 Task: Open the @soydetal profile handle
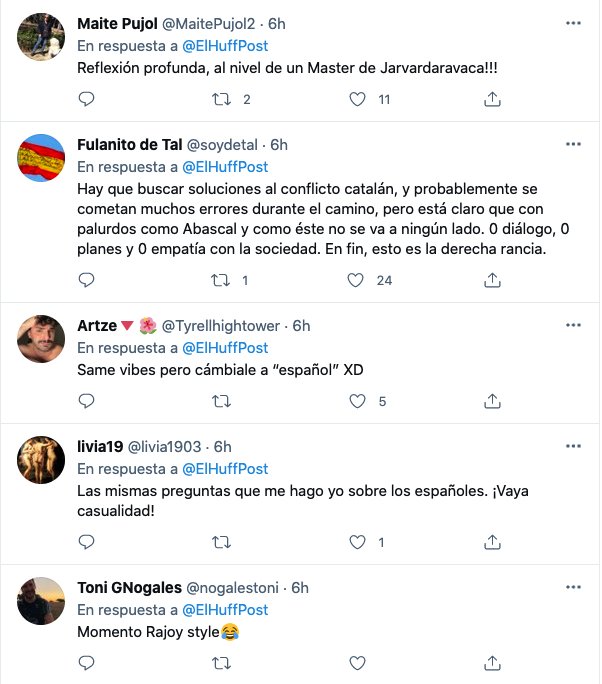225,144
